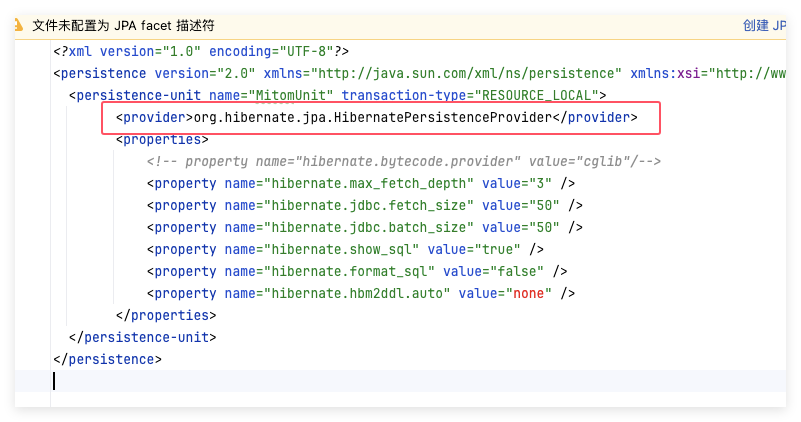Click the closing </persistence> tag
The width and height of the screenshot is (801, 422).
point(107,359)
